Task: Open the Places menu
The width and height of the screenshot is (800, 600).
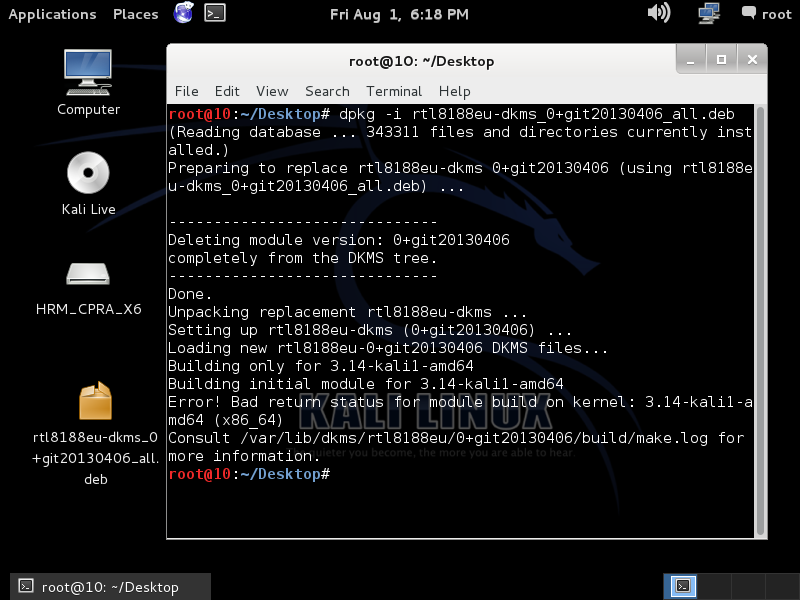Action: click(x=134, y=14)
